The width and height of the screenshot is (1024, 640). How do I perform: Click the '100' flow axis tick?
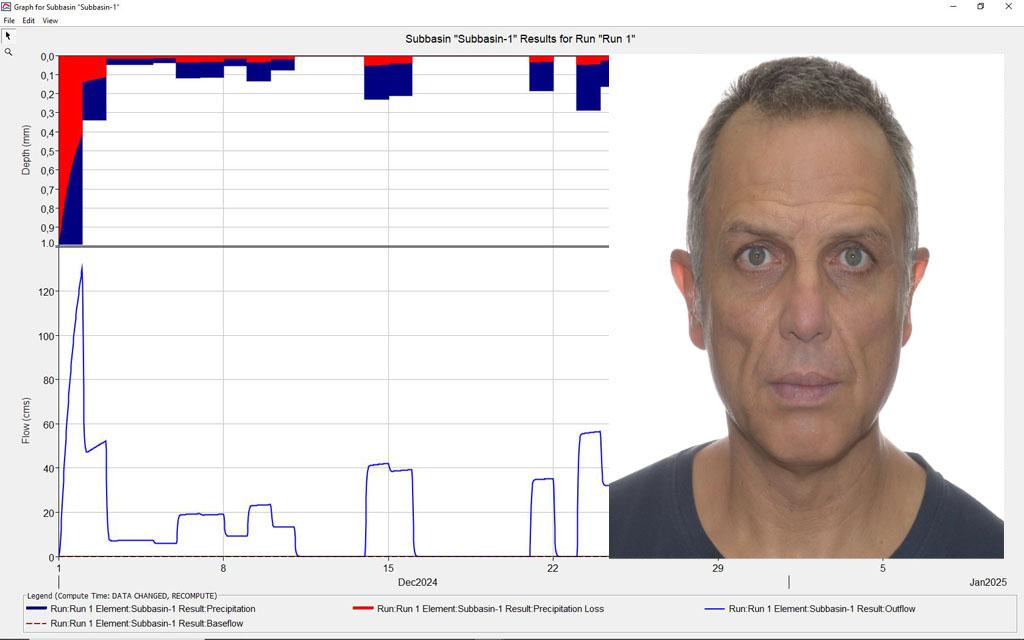[x=46, y=336]
